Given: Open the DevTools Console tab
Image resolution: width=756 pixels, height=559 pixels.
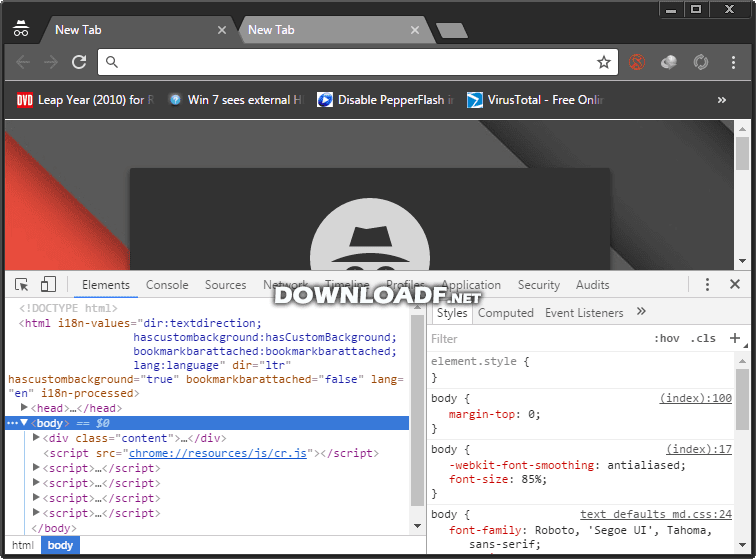Looking at the screenshot, I should (x=167, y=285).
